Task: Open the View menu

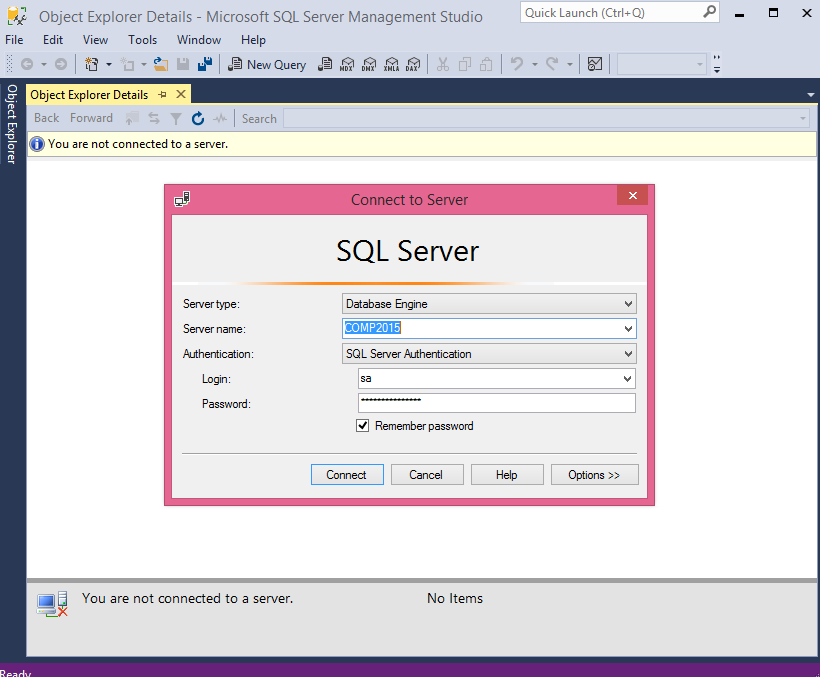Action: pos(95,40)
